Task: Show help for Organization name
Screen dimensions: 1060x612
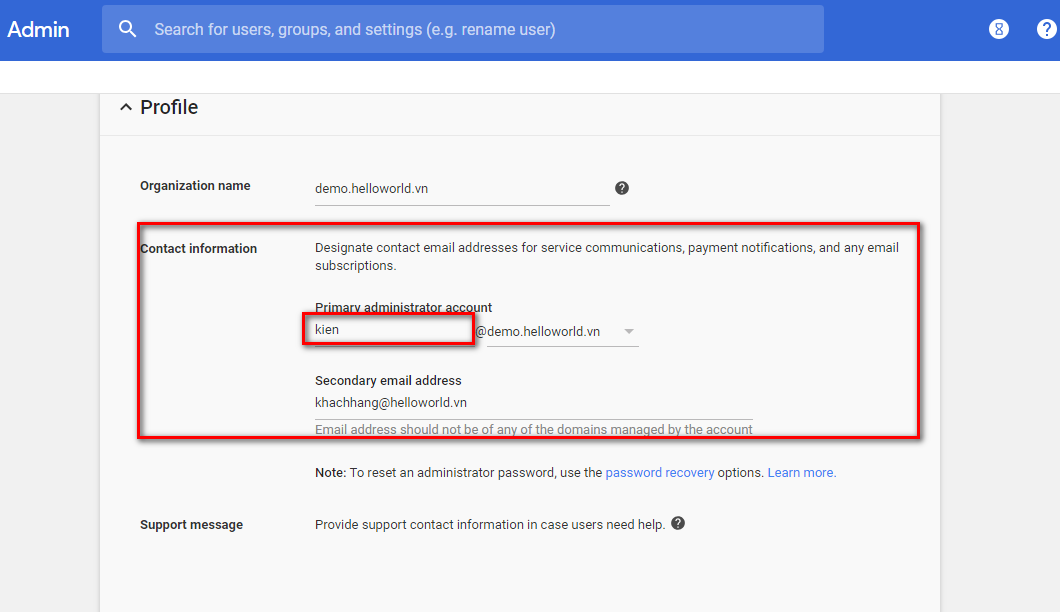Action: click(x=622, y=188)
